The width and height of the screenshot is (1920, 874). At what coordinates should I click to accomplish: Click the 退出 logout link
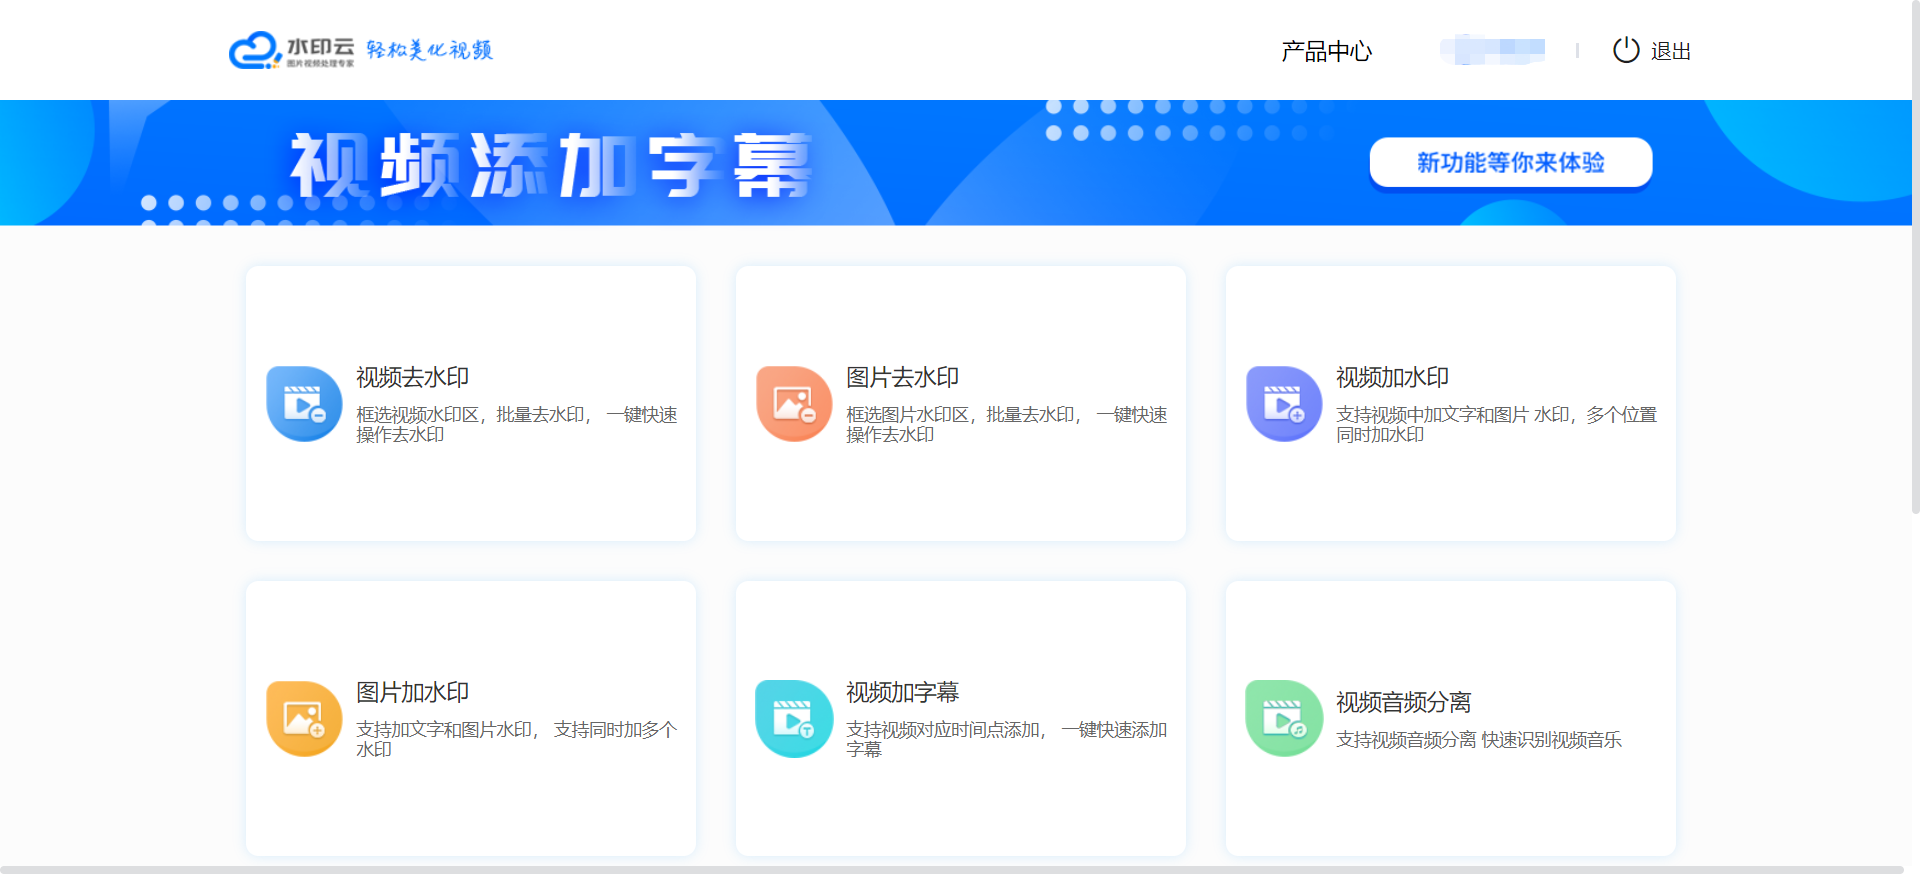click(1670, 51)
